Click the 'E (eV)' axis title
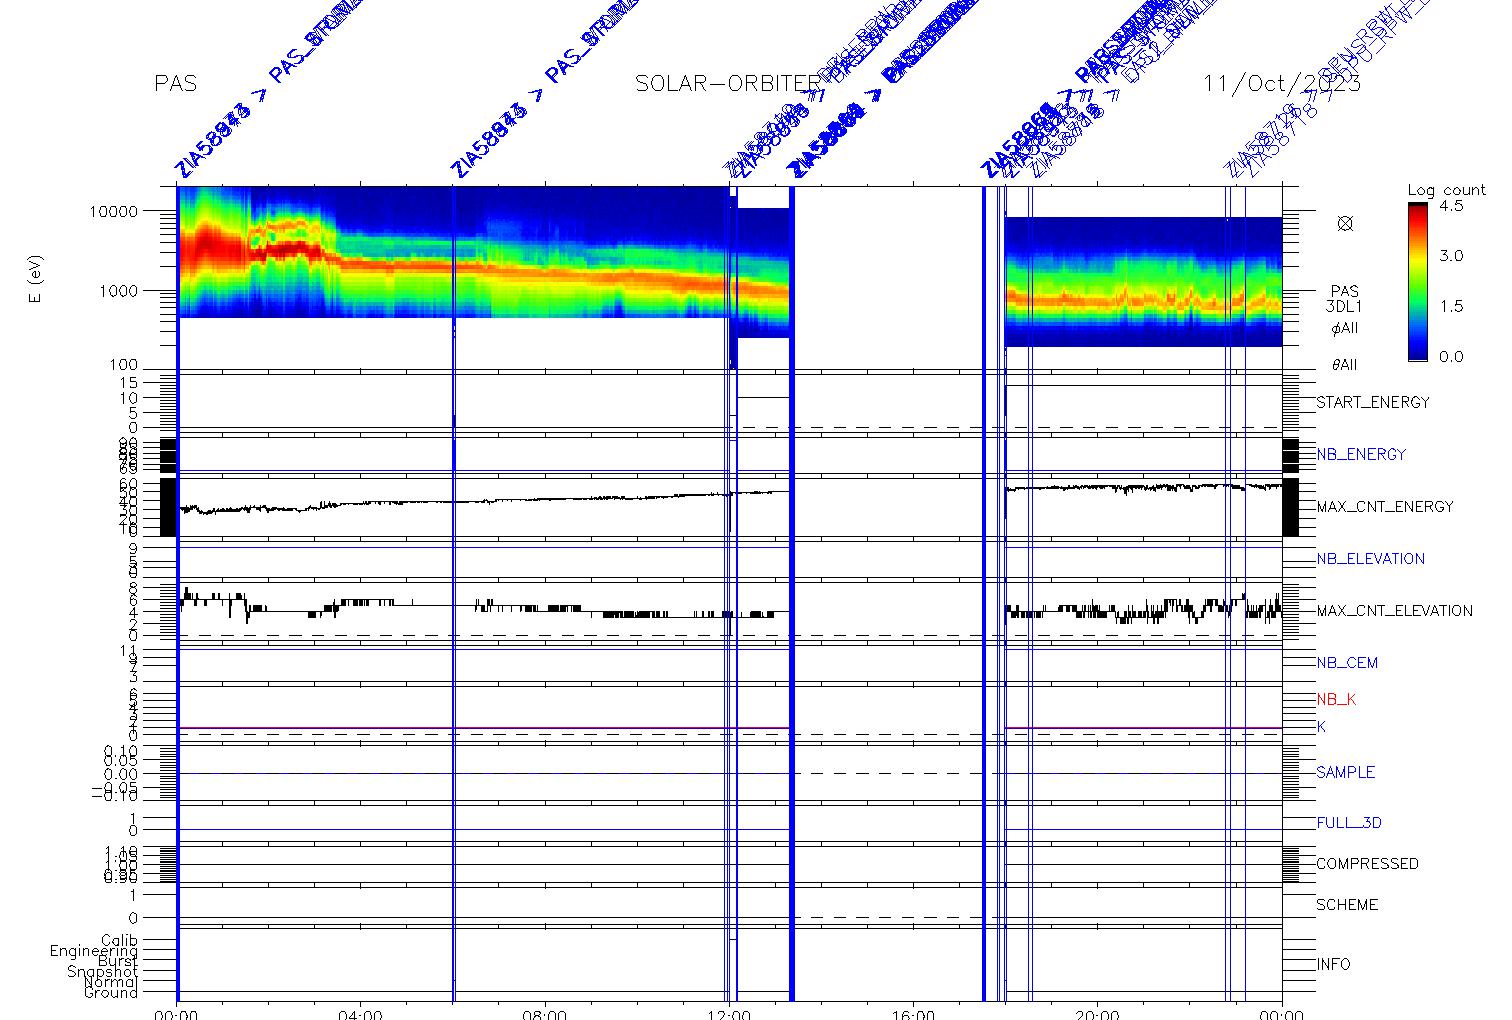The width and height of the screenshot is (1512, 1020). (x=36, y=280)
